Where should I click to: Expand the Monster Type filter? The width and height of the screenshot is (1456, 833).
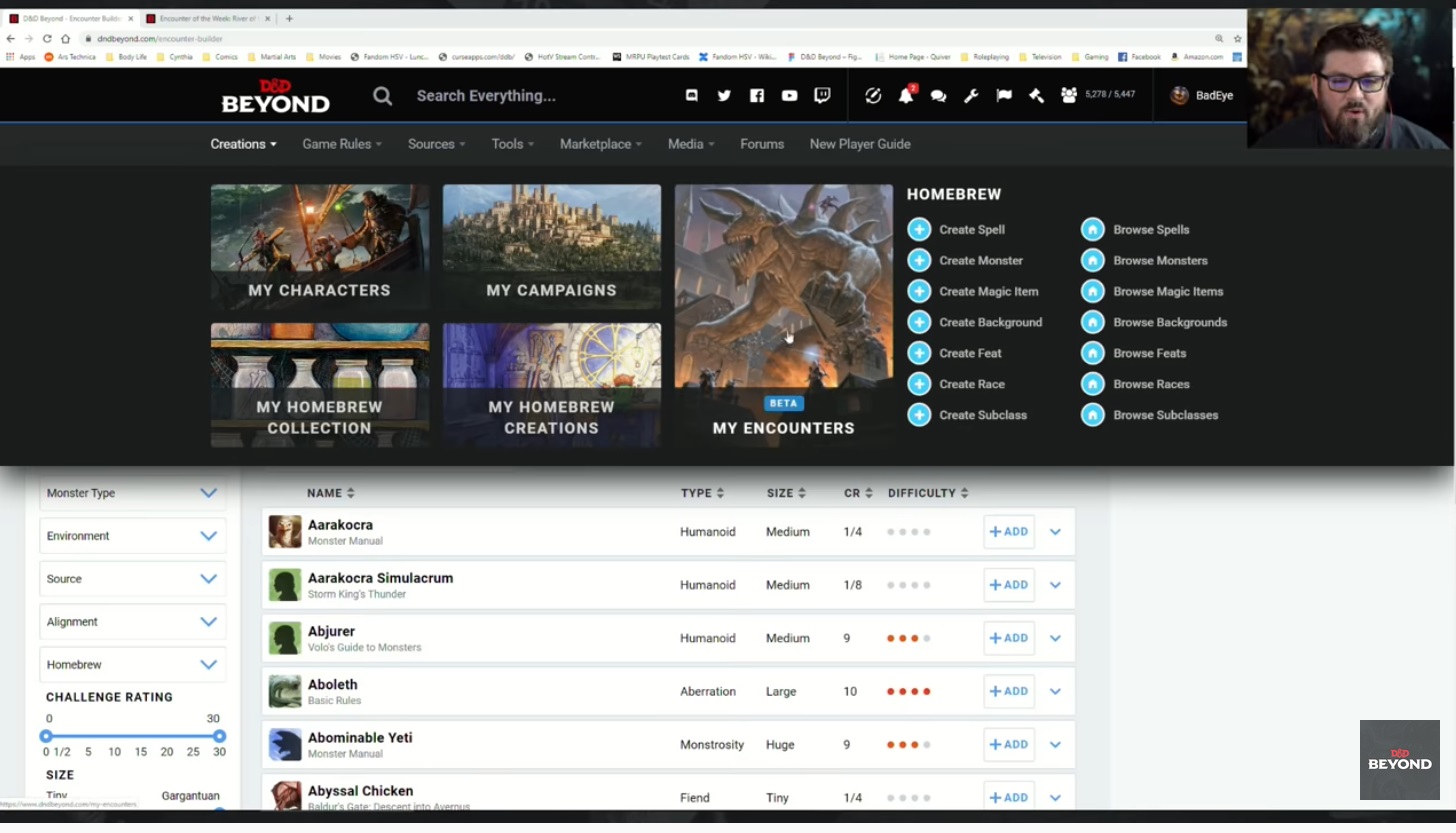132,493
